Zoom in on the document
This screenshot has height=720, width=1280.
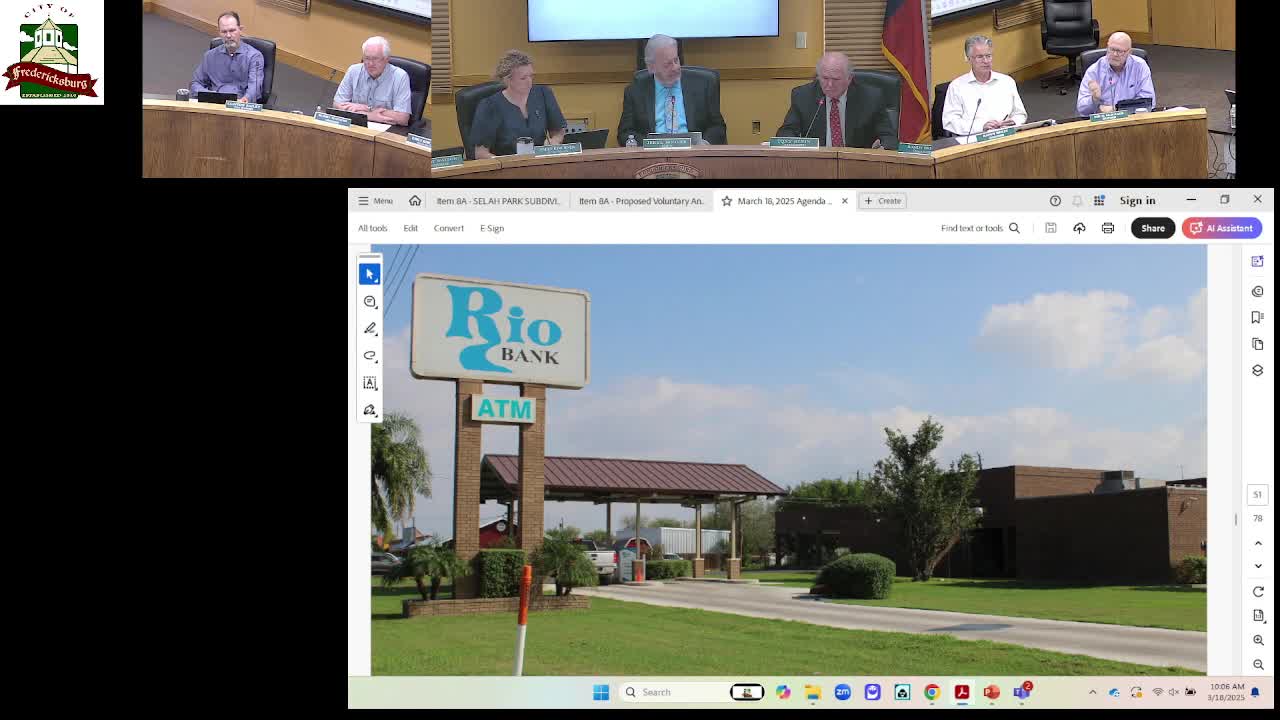click(1258, 641)
